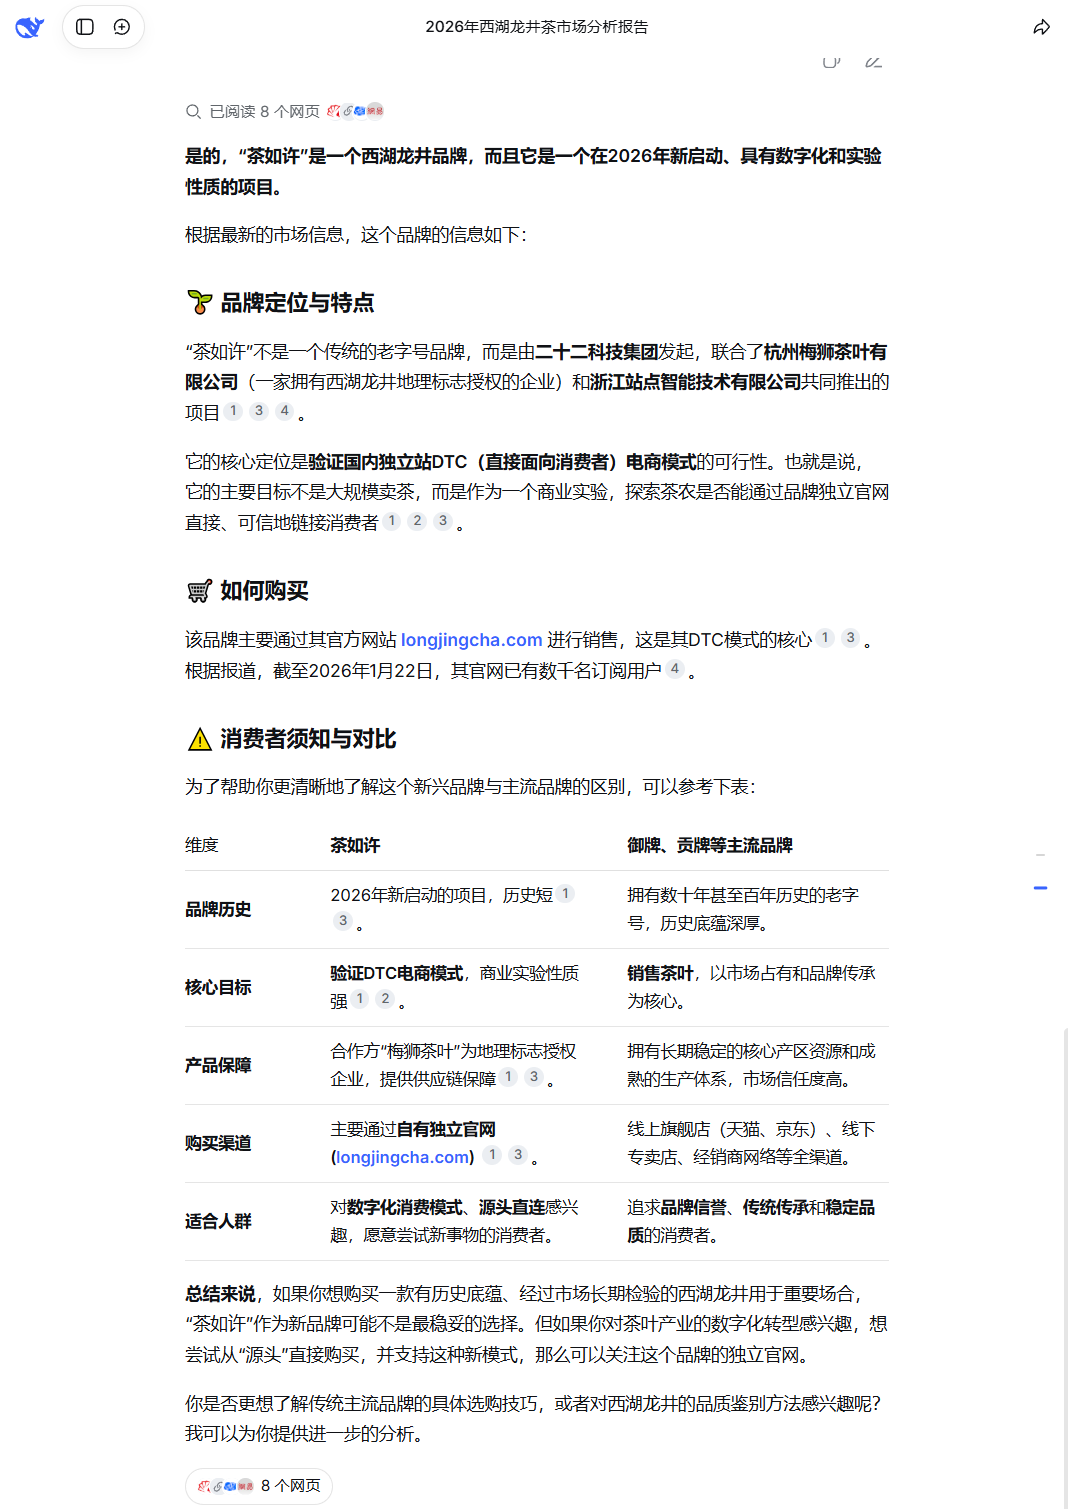The image size is (1068, 1509).
Task: Open citation 3 after DTC模式的核心
Action: pyautogui.click(x=850, y=638)
